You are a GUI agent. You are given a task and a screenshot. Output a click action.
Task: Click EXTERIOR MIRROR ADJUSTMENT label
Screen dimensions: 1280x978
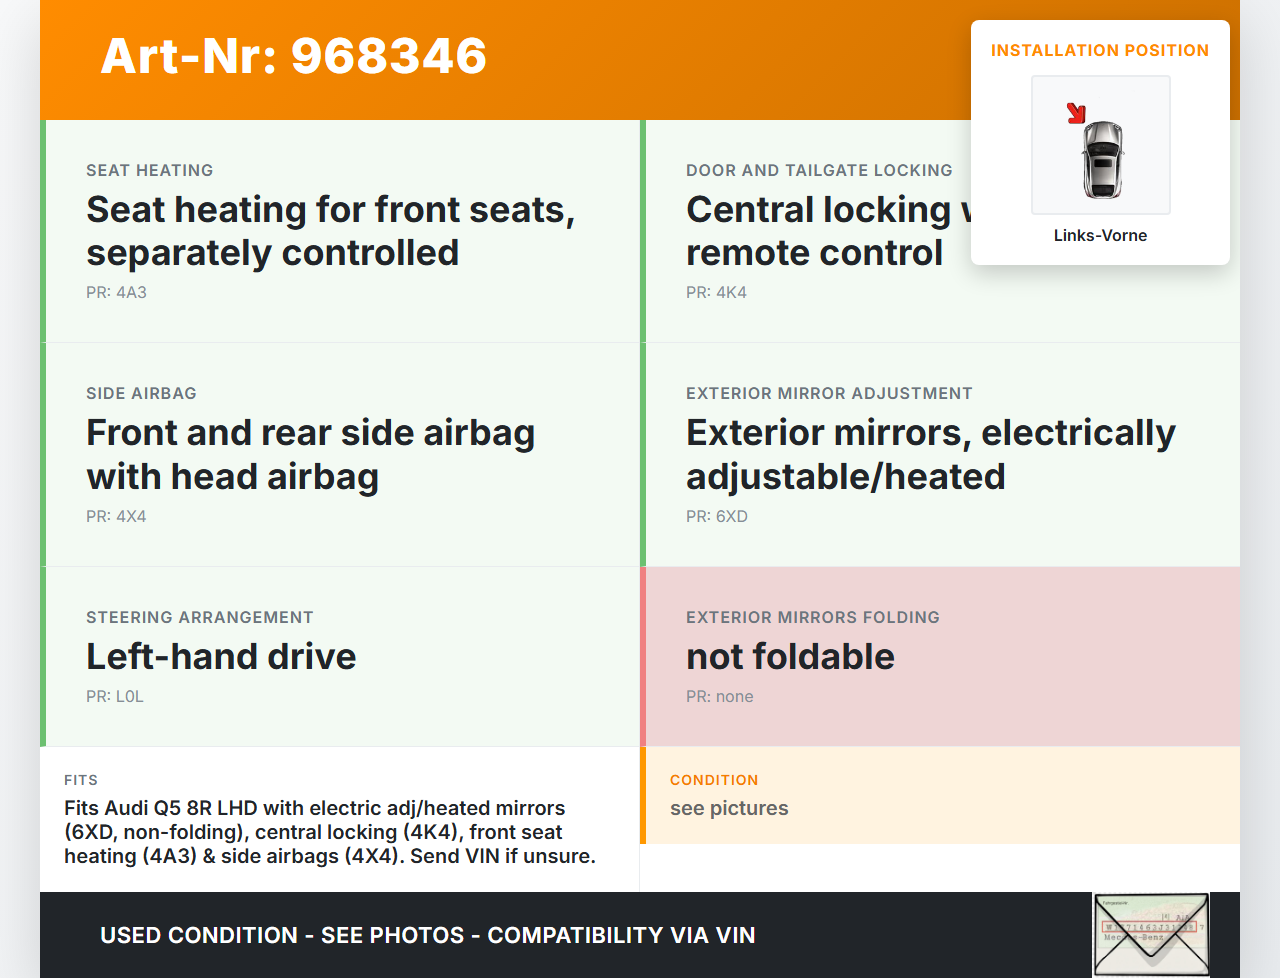pos(829,394)
